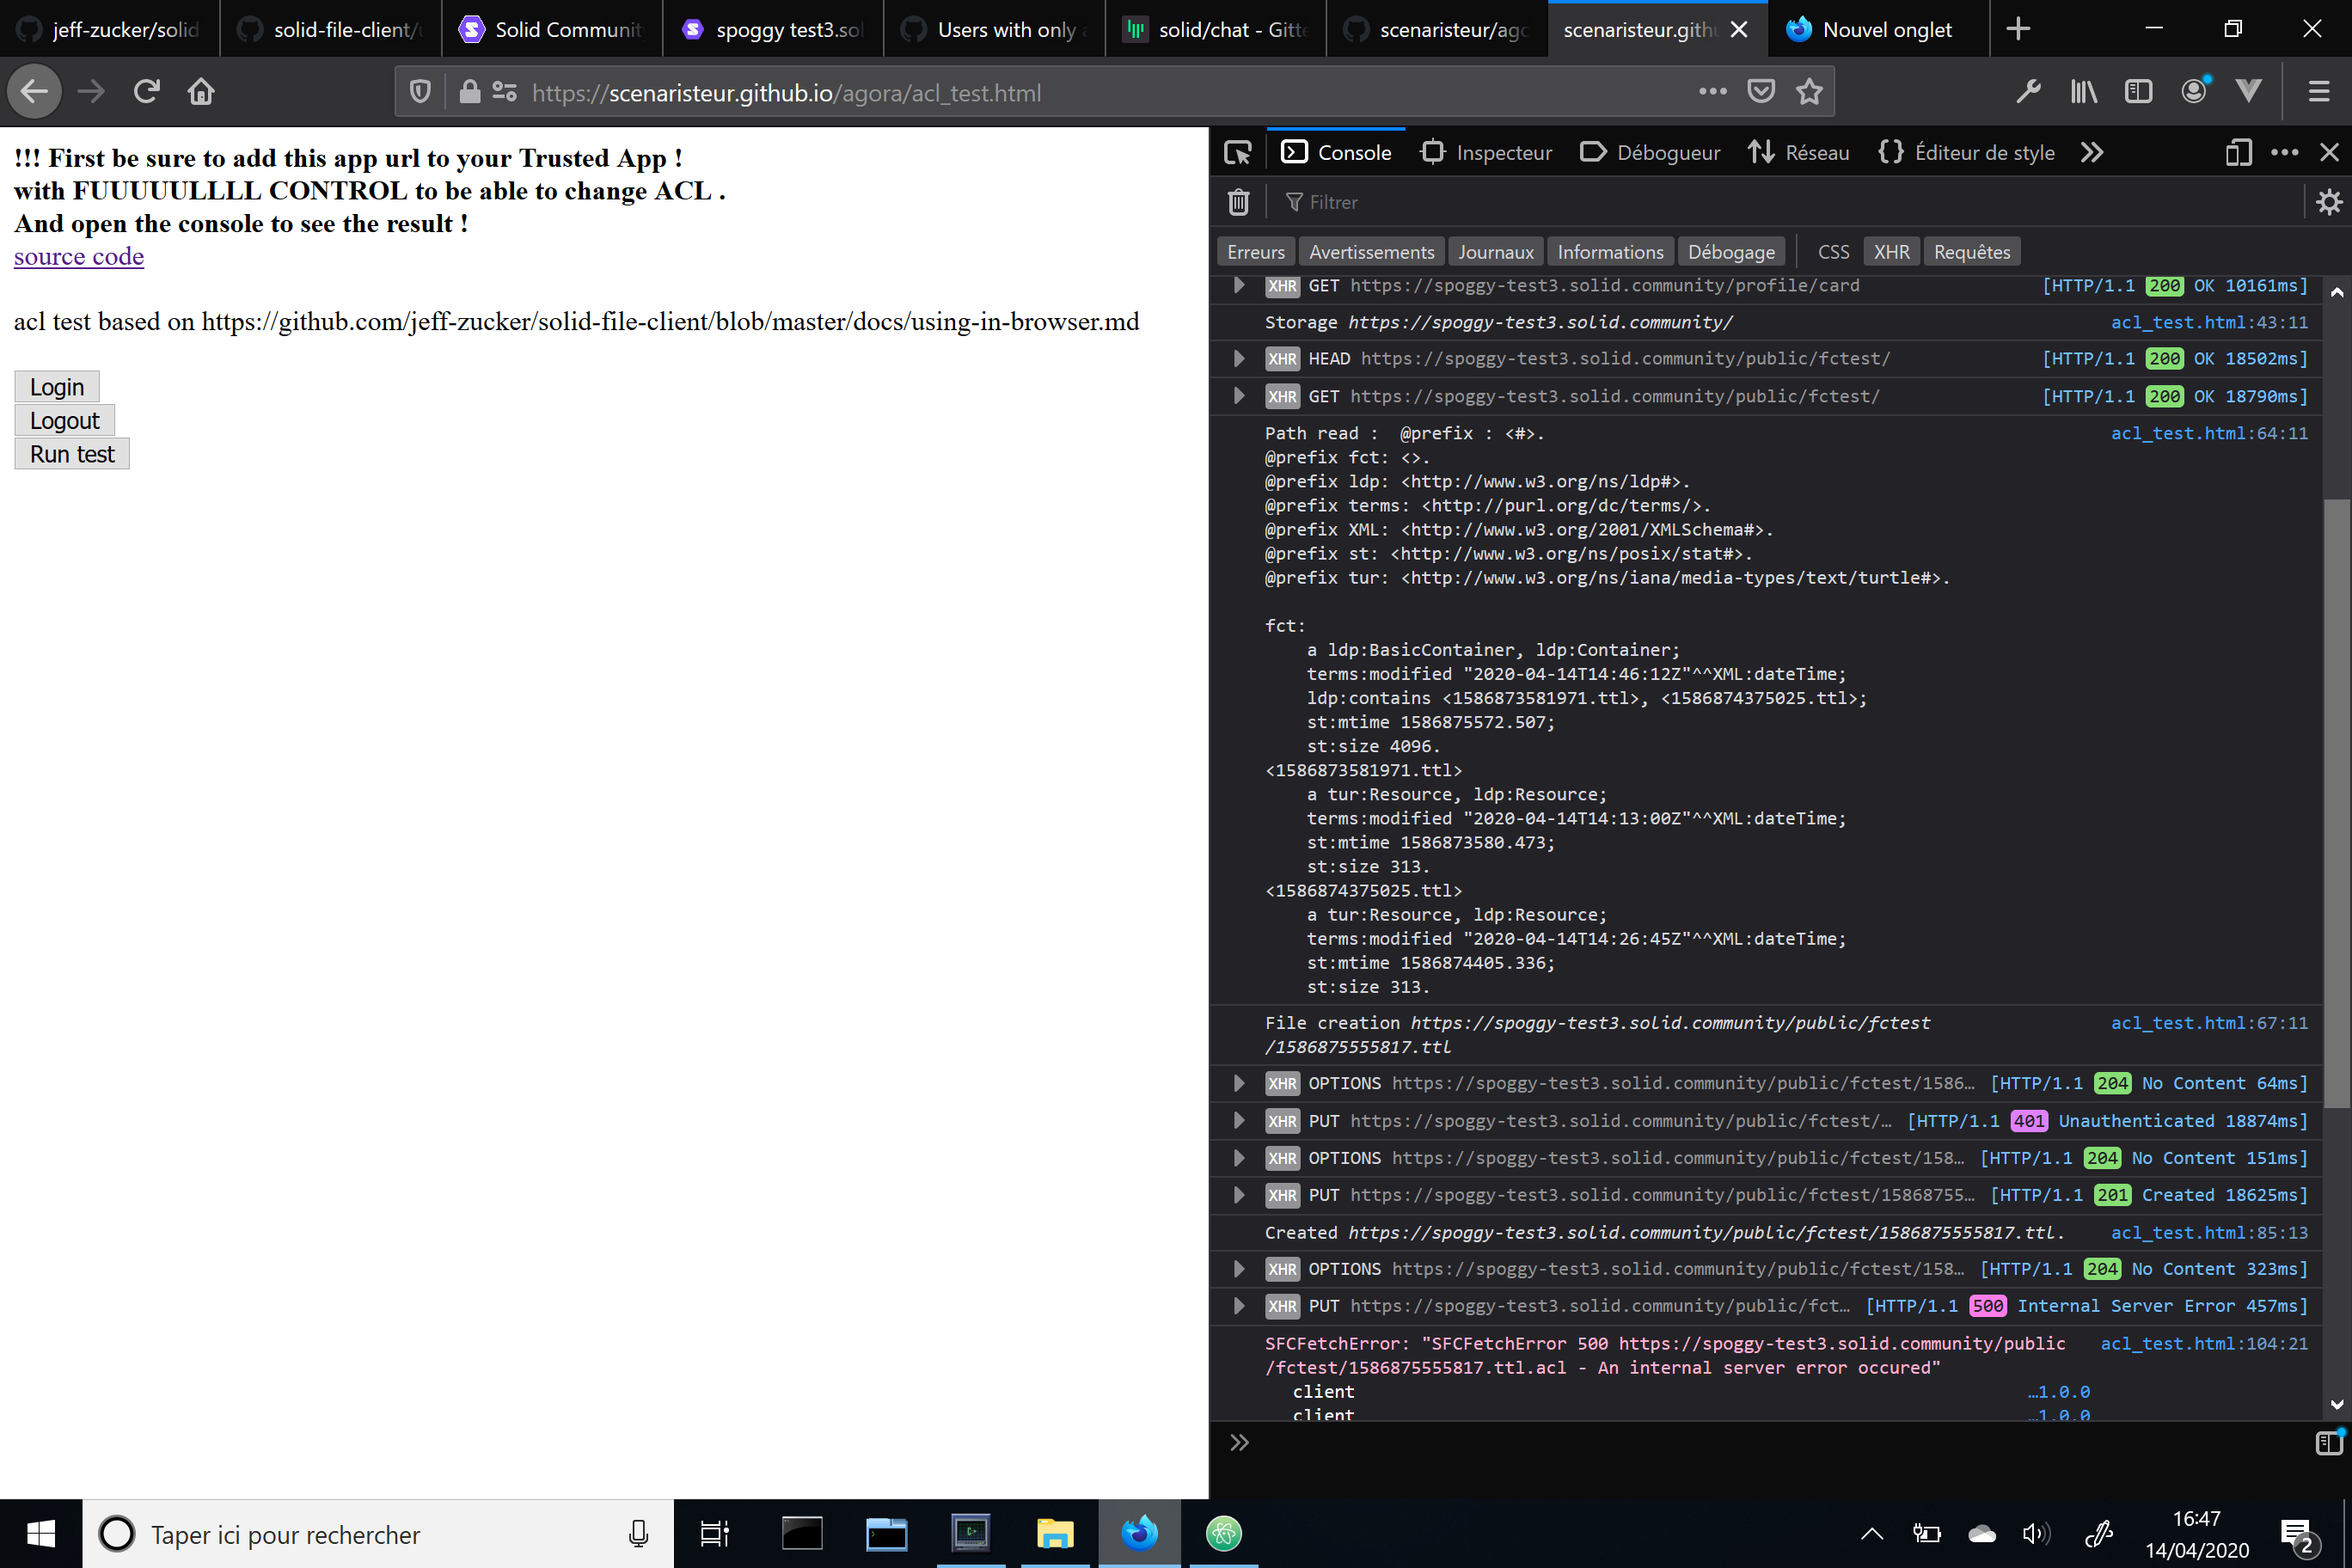2352x1568 pixels.
Task: Enable the Erreurs console filter
Action: [1255, 251]
